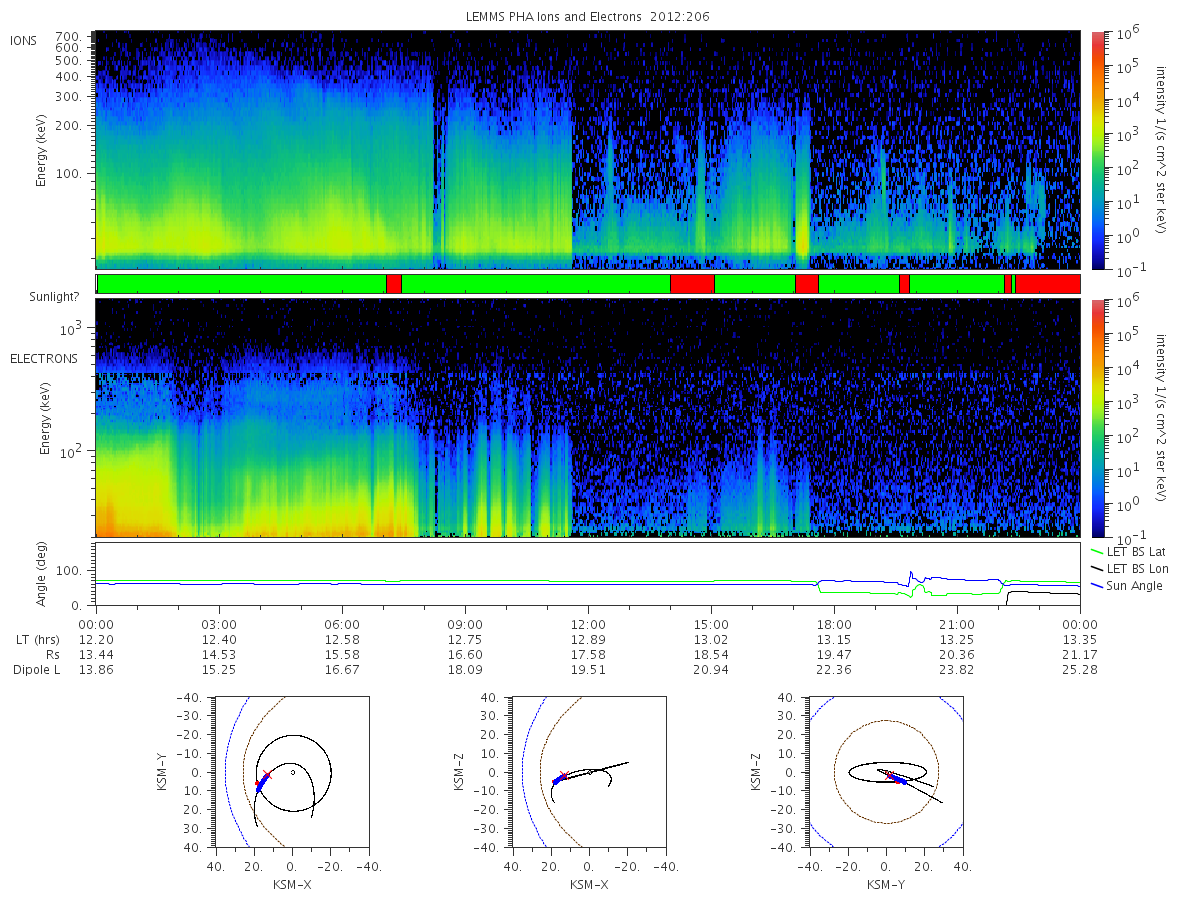
Task: Click the 15:00 time tick label
Action: [711, 625]
